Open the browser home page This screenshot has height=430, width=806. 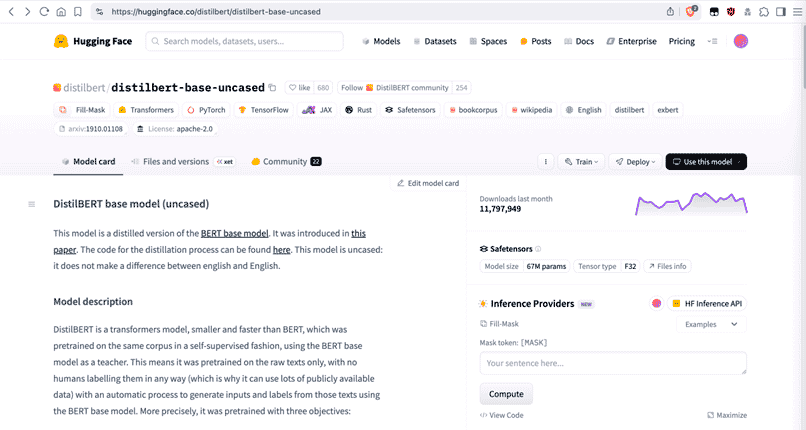point(61,11)
